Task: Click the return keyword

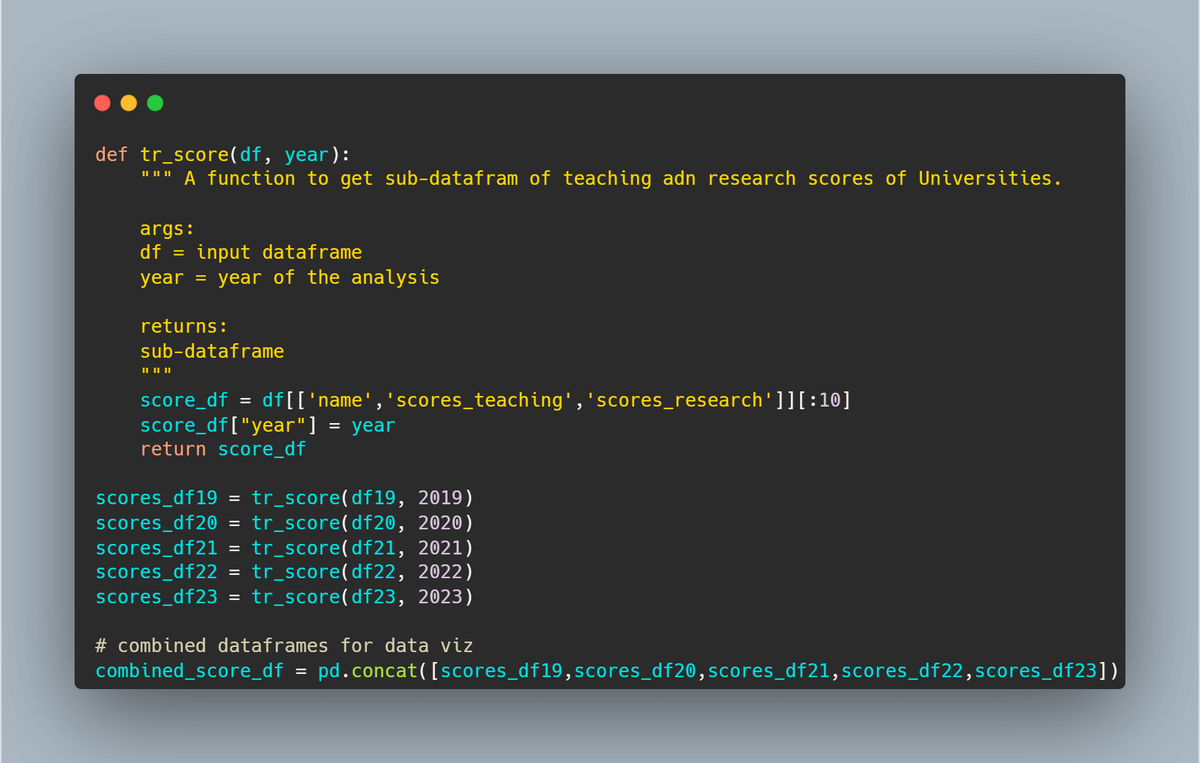Action: 173,449
